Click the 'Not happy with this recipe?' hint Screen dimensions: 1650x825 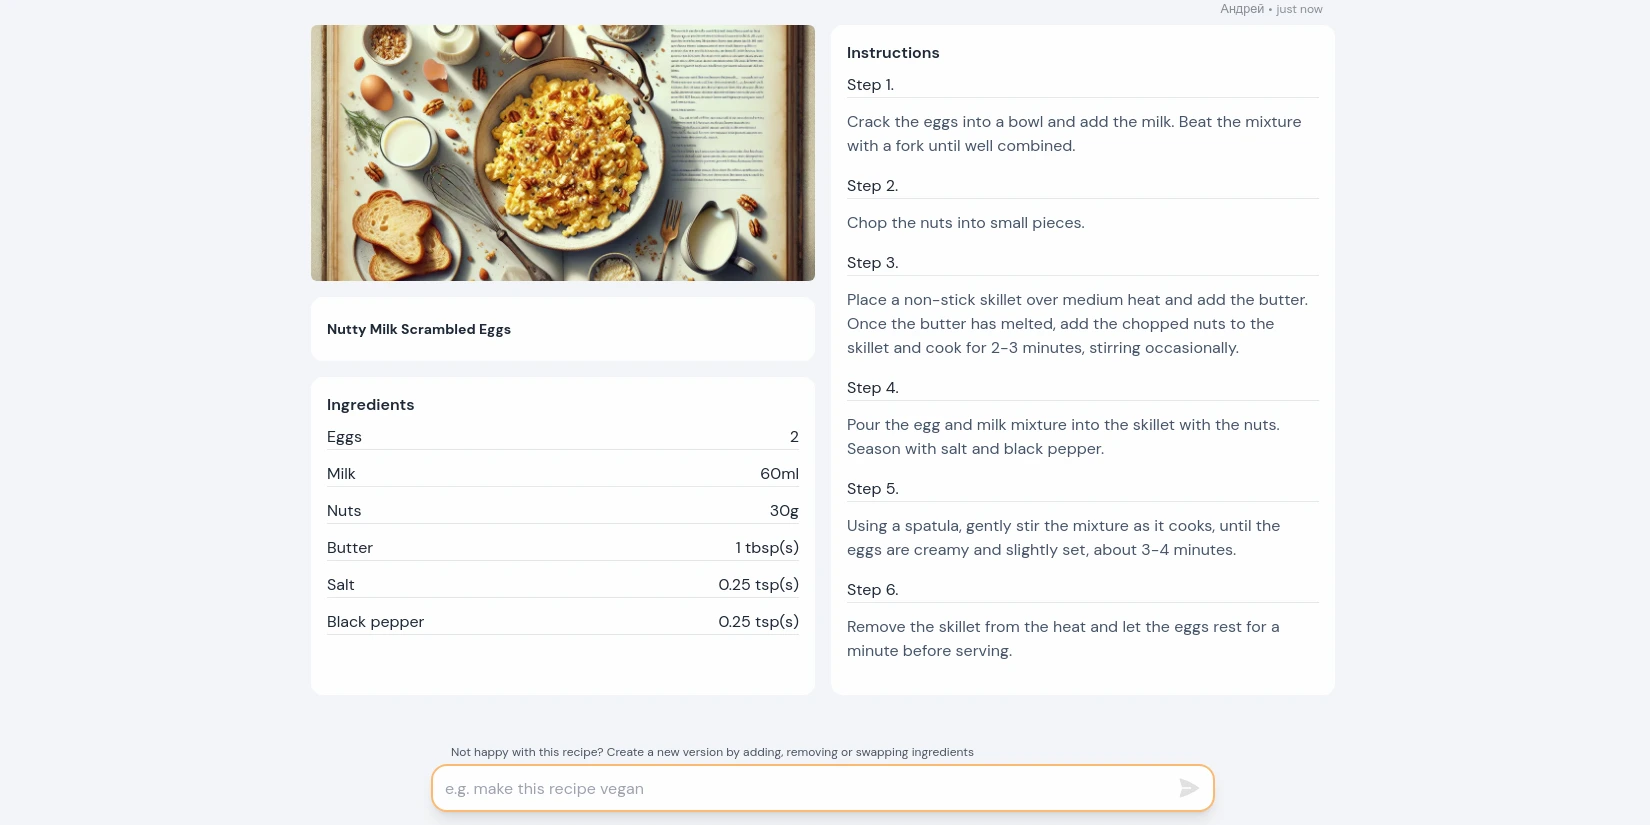click(712, 752)
